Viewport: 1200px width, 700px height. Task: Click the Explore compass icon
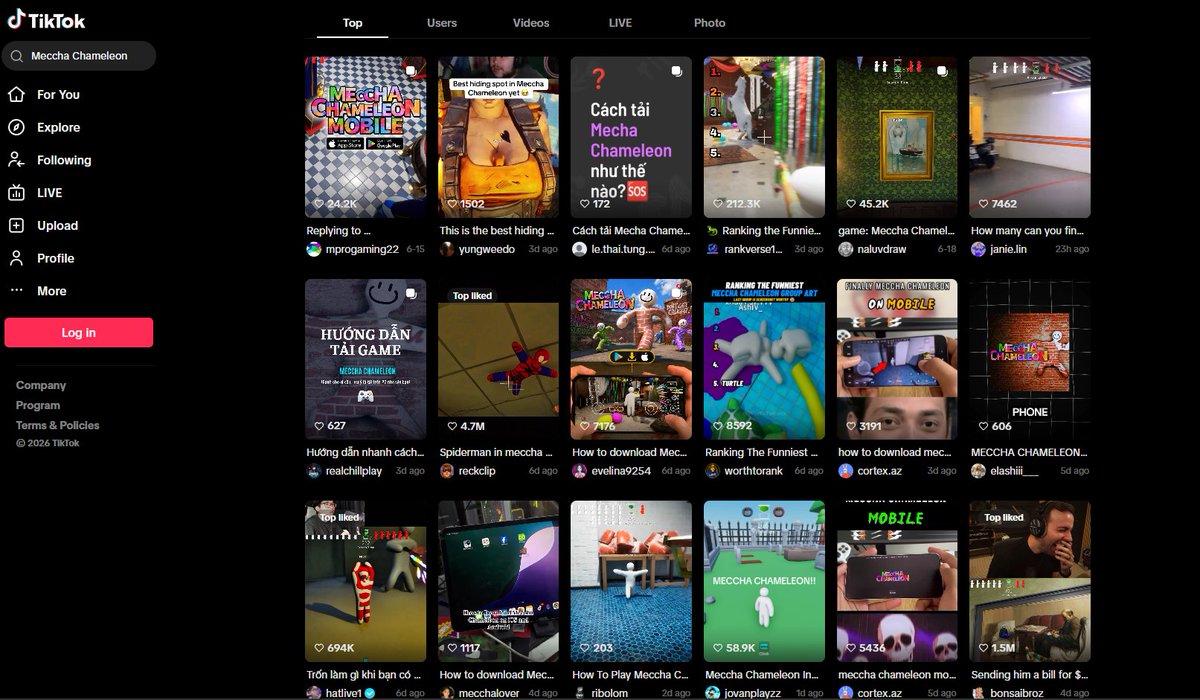pos(16,127)
